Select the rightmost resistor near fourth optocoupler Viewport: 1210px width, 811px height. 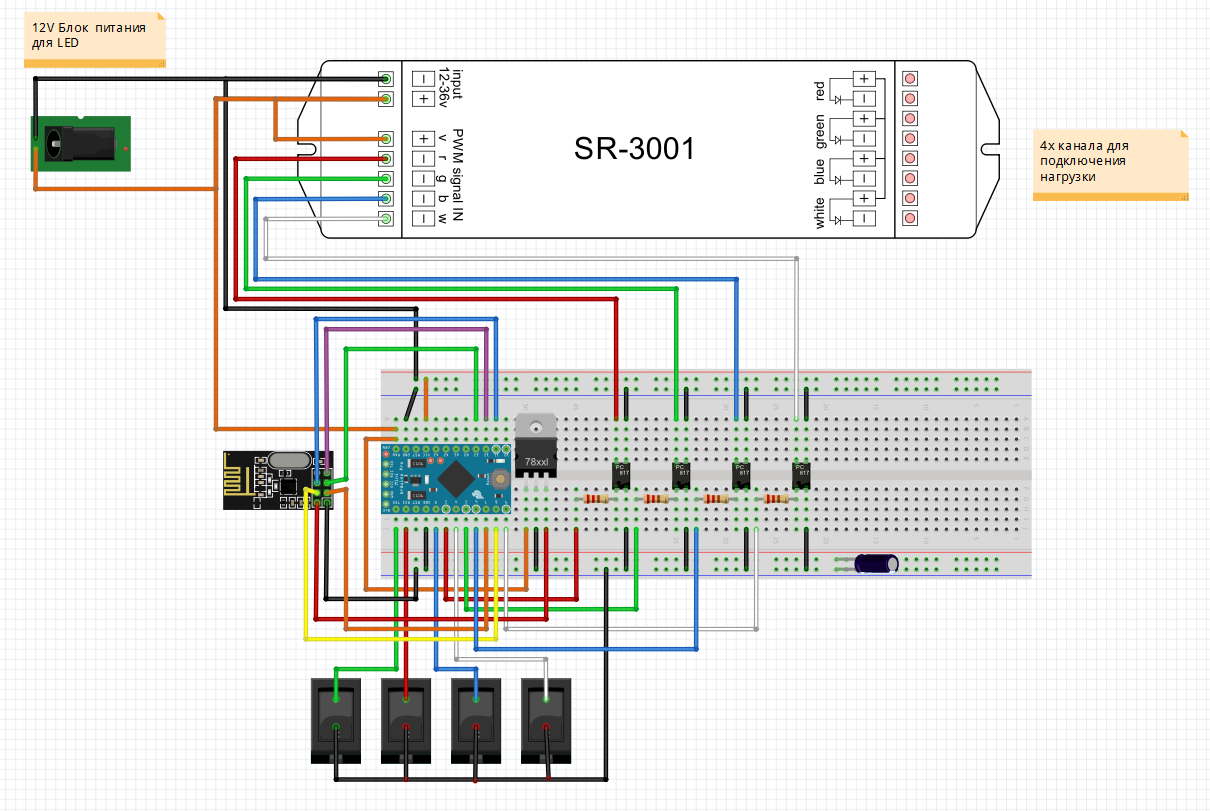(776, 499)
